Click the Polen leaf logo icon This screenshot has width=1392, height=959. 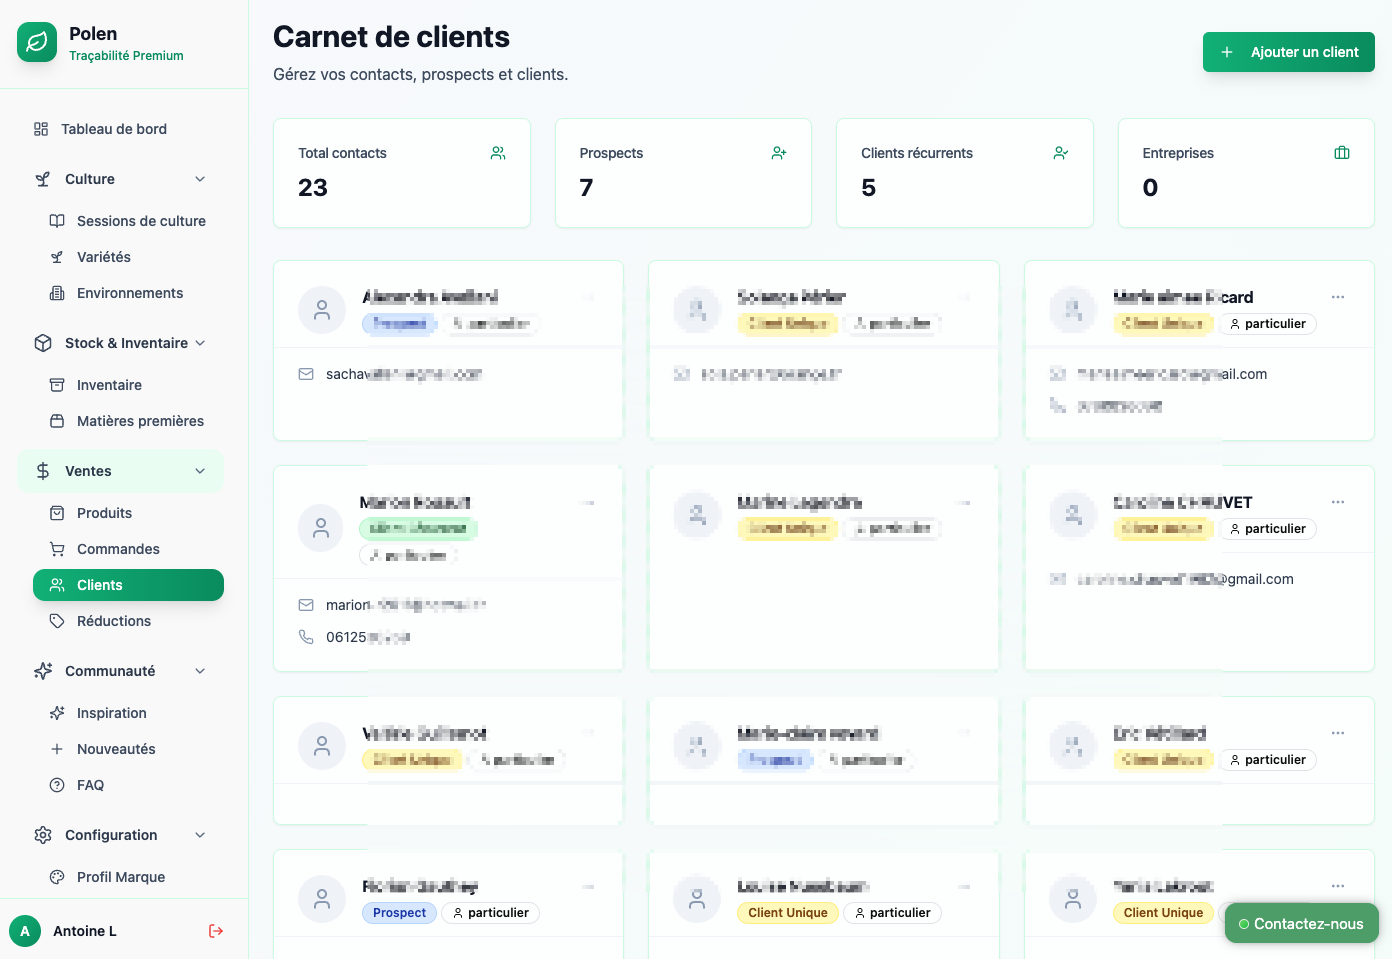[37, 42]
